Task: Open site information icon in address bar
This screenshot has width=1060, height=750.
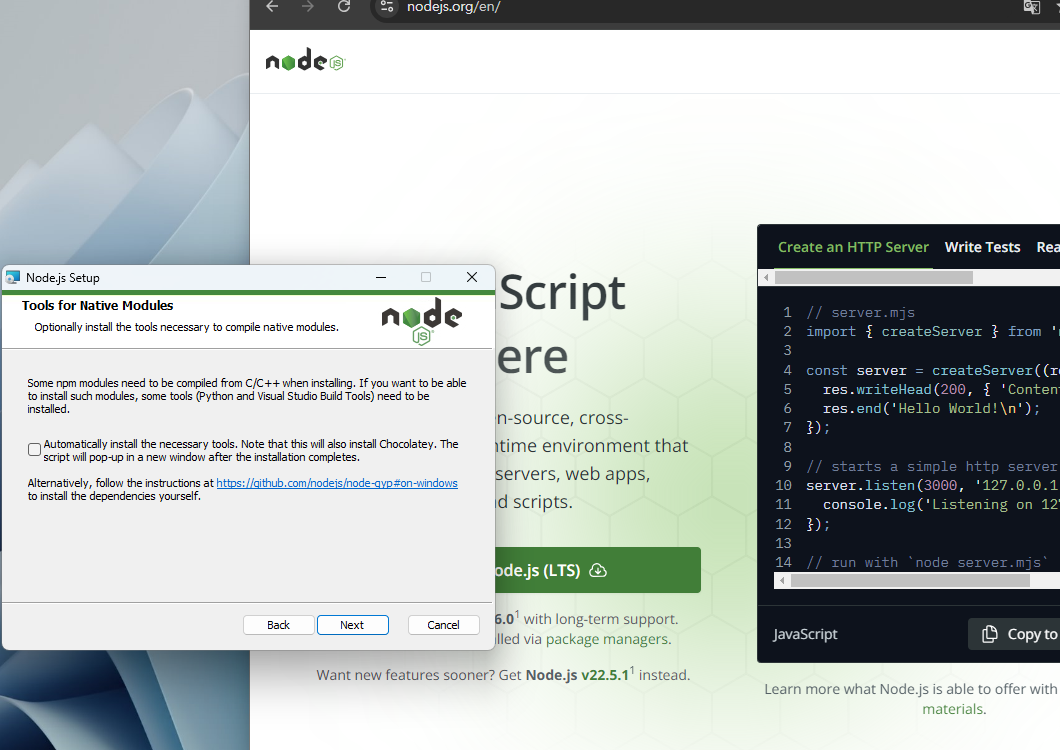Action: (x=387, y=7)
